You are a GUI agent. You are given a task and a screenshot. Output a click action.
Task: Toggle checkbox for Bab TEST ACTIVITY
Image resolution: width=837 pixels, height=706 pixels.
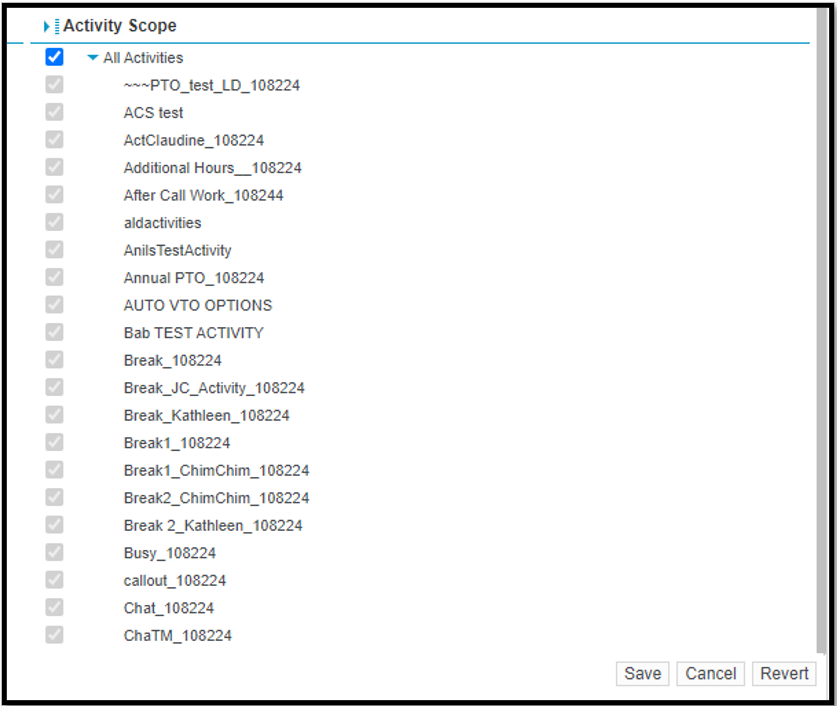point(54,332)
